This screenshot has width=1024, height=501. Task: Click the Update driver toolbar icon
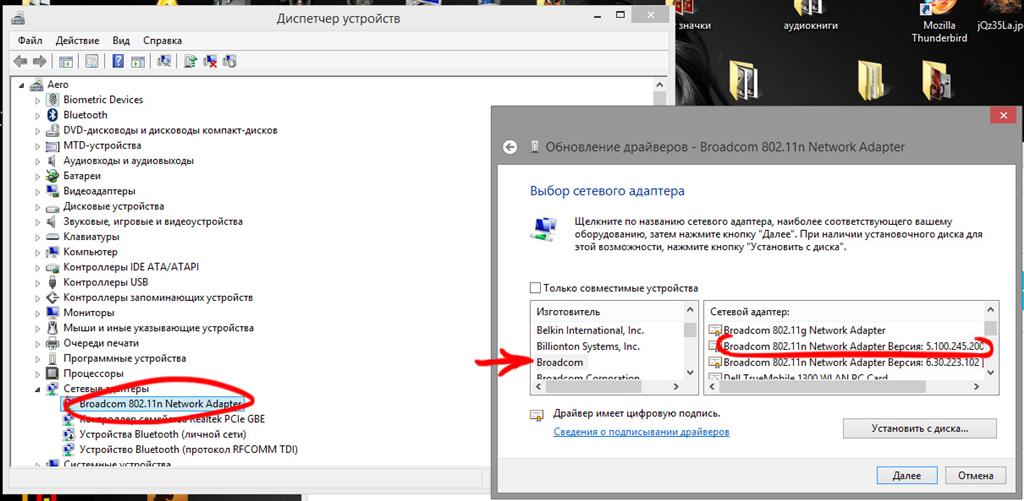tap(190, 61)
